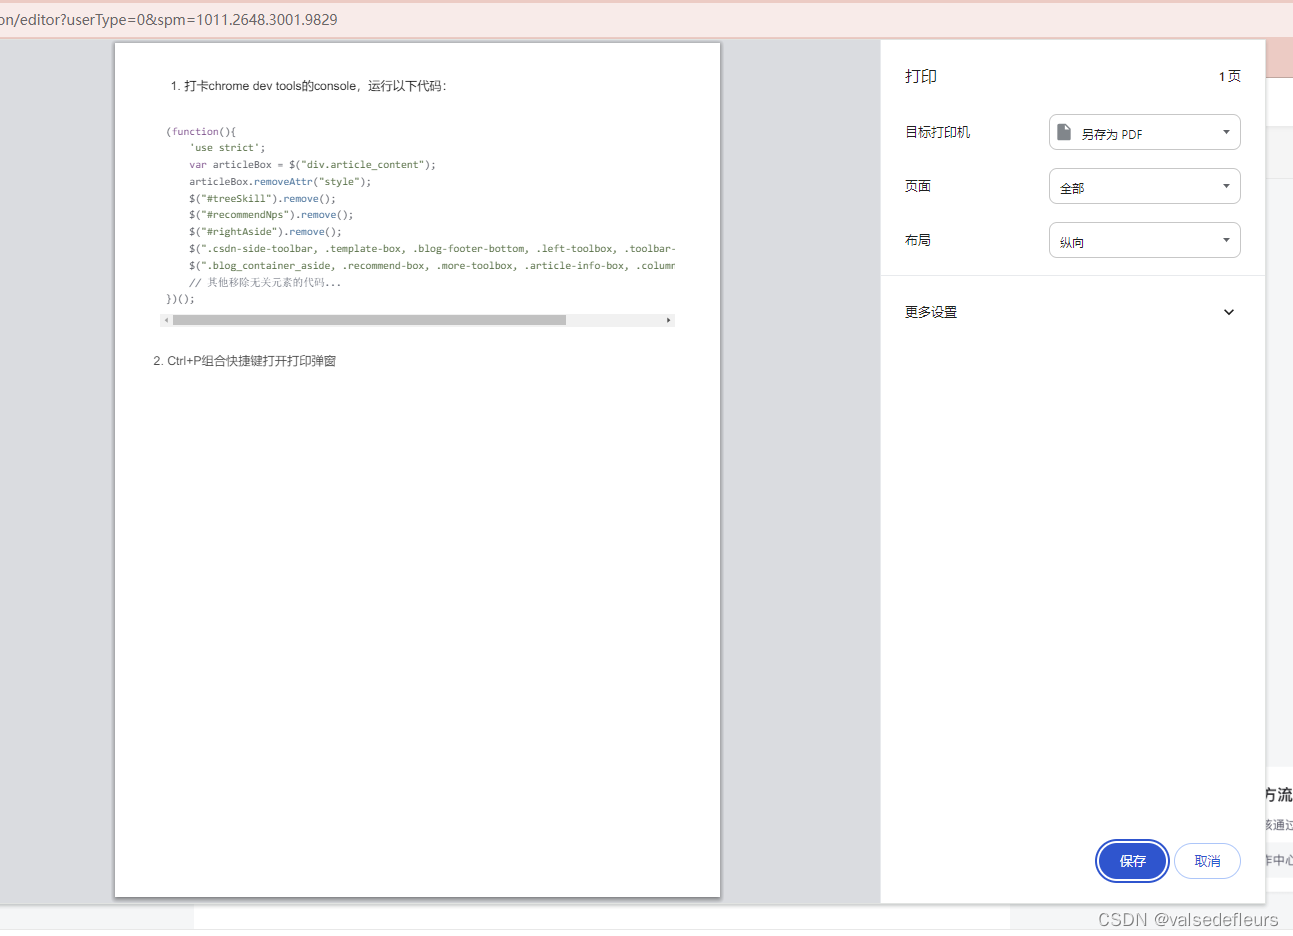This screenshot has width=1293, height=936.
Task: Click the PDF document icon beside 另存为 PDF
Action: 1063,131
